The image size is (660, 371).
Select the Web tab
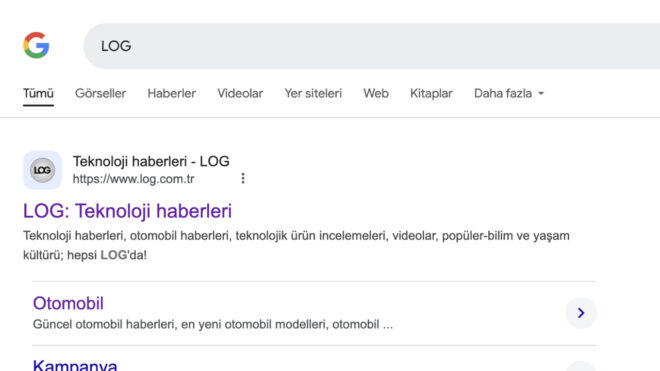(376, 93)
